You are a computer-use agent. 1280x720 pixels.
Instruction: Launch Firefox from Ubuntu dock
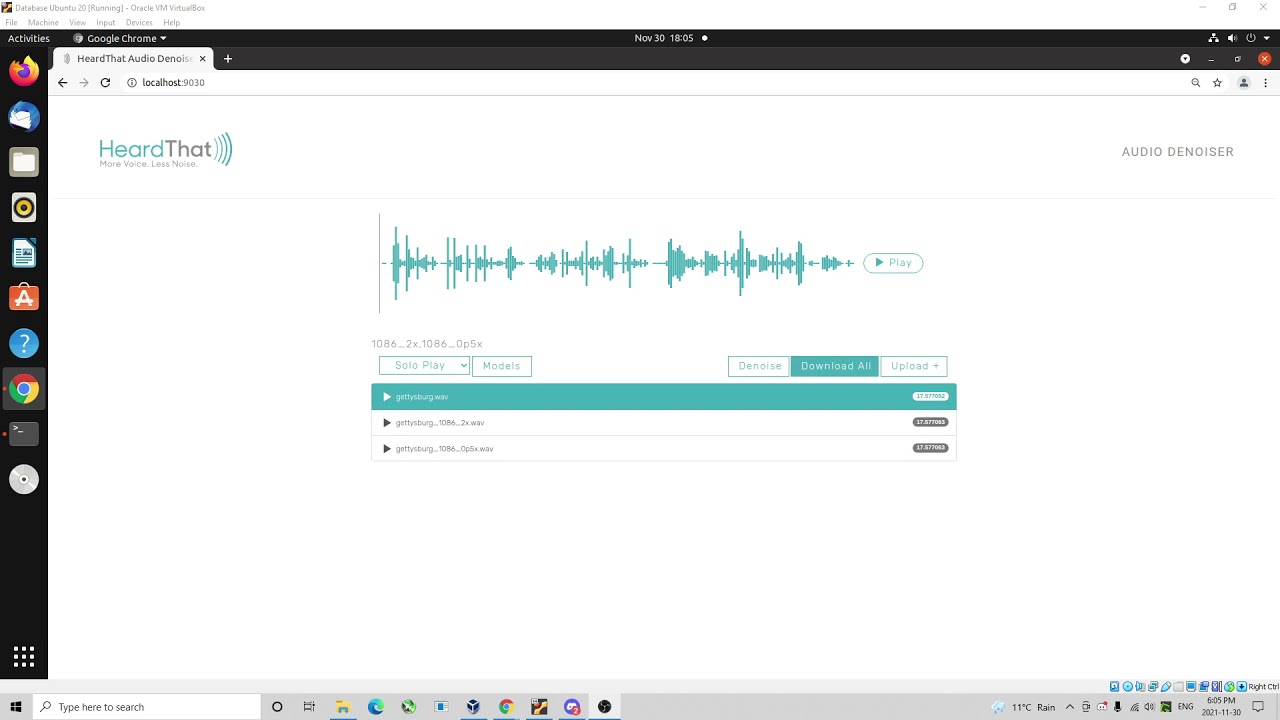coord(24,71)
